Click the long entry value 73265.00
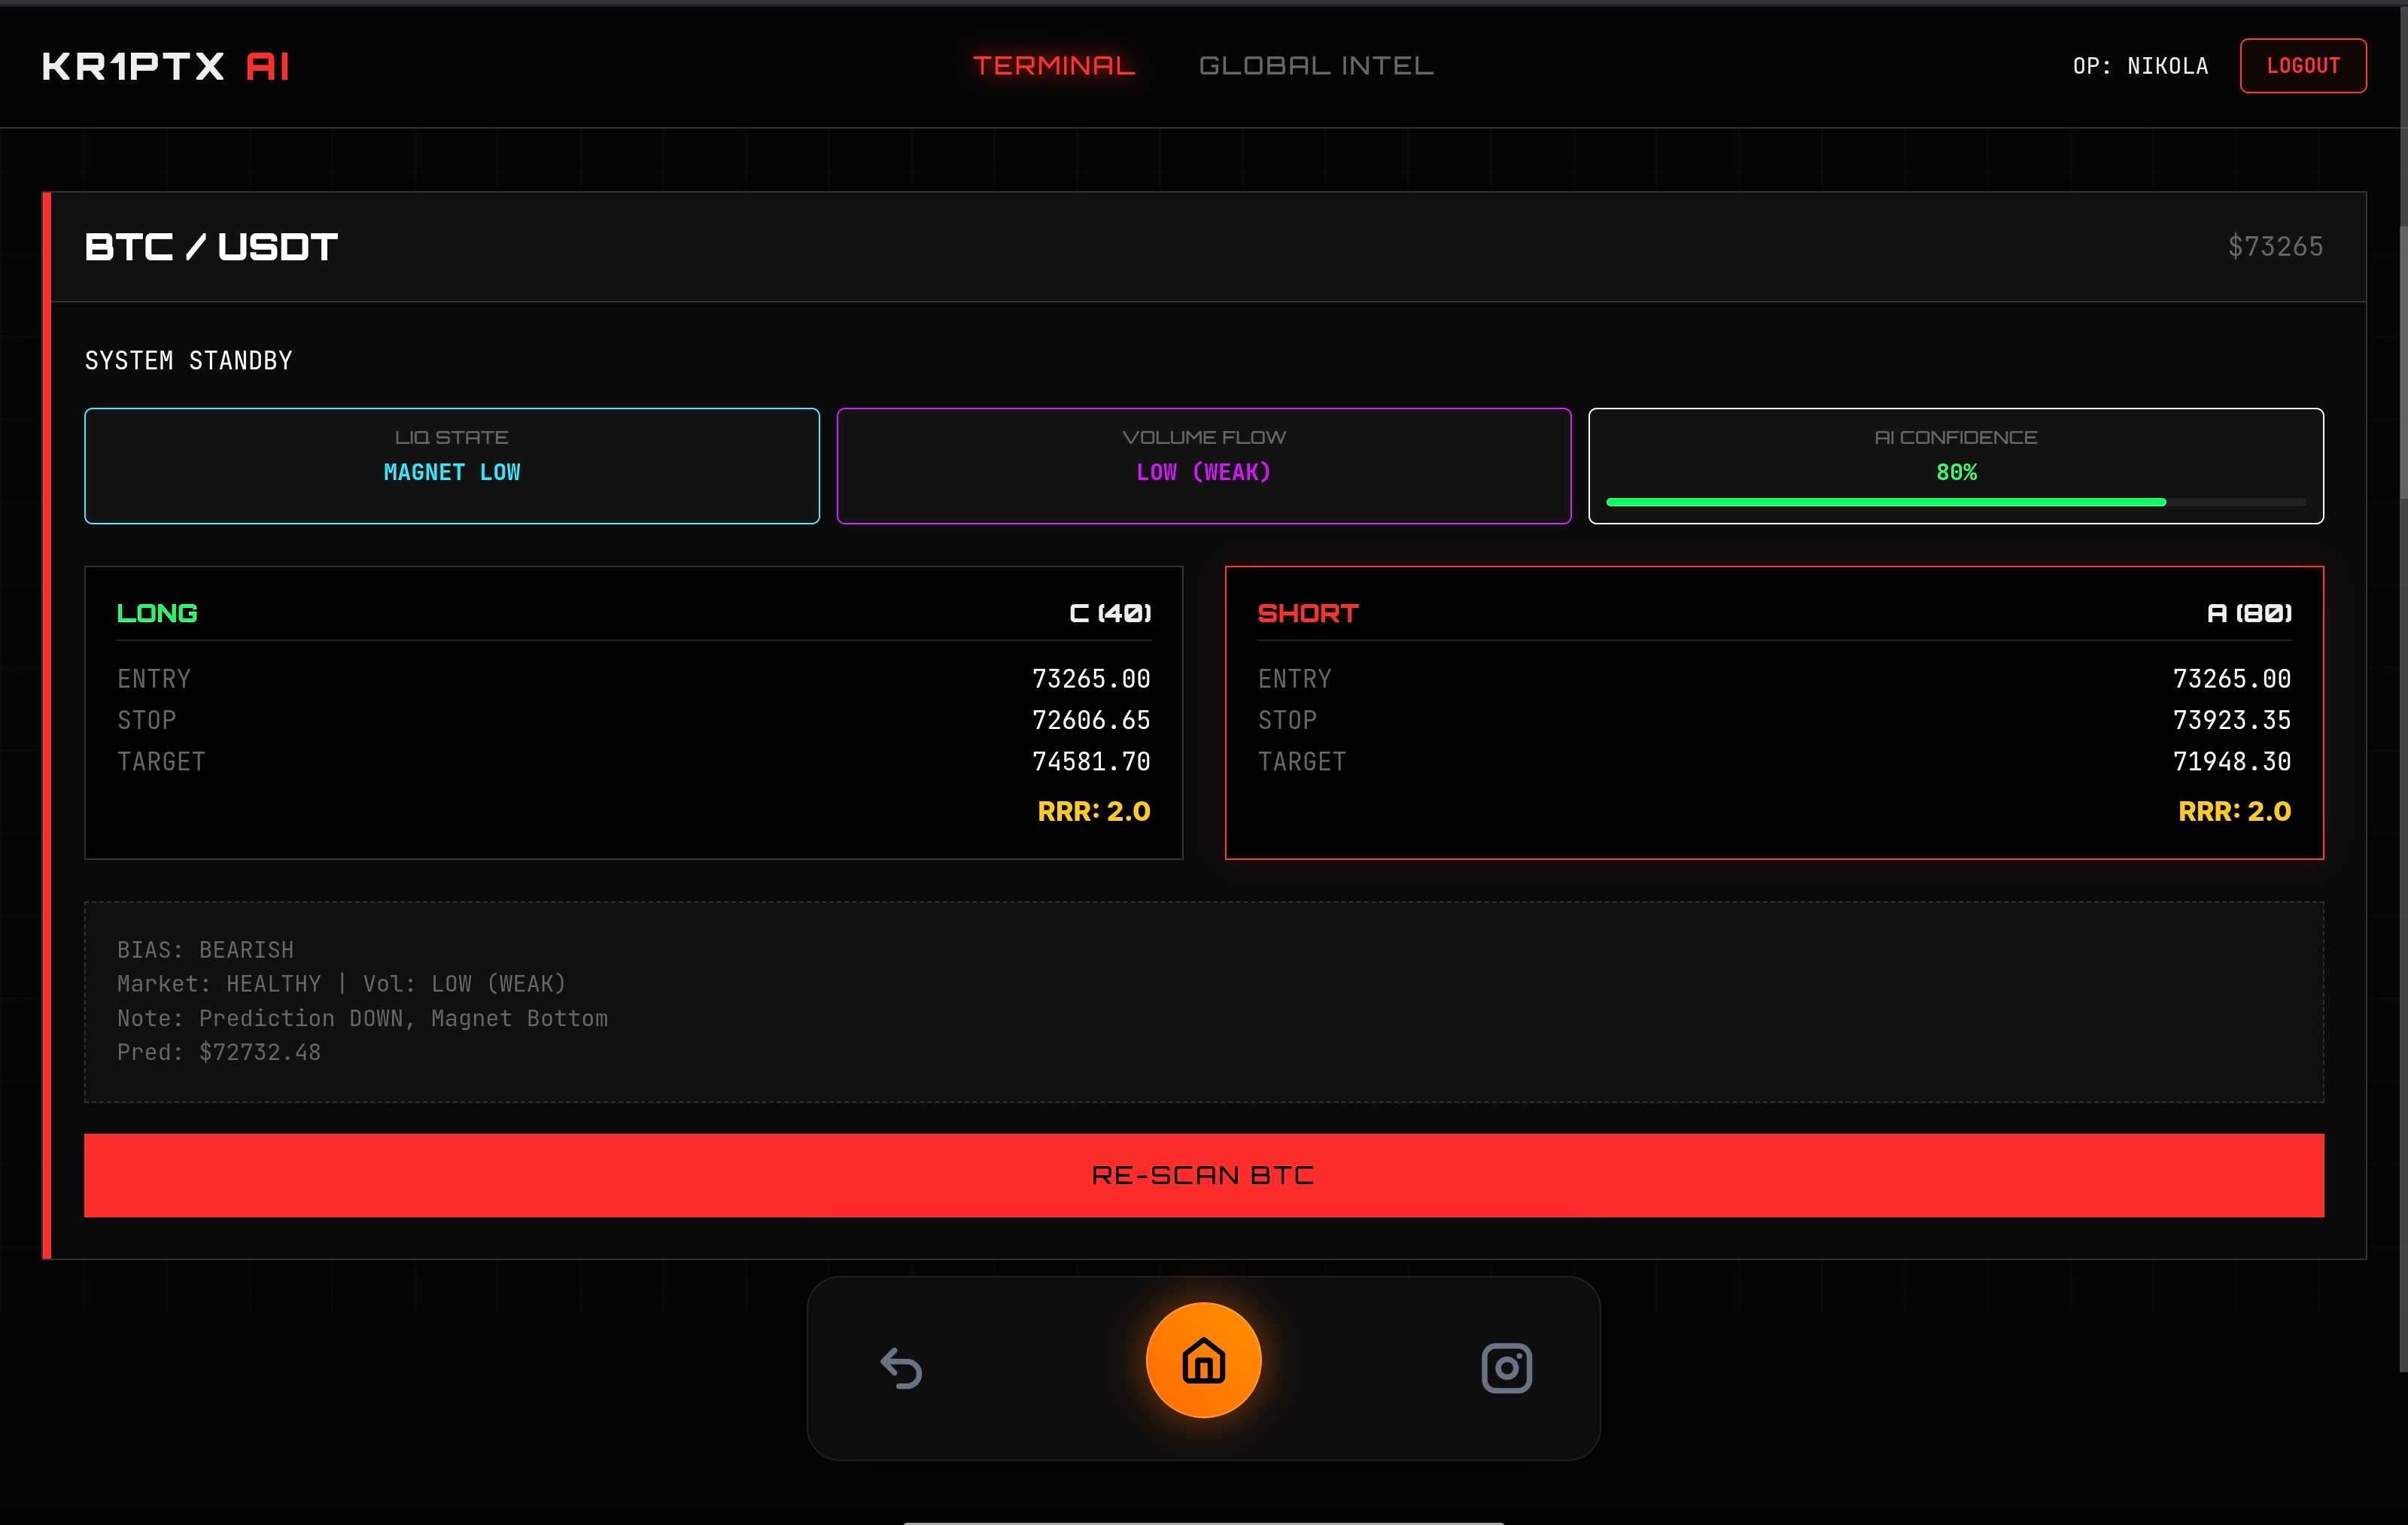2408x1525 pixels. point(1091,679)
